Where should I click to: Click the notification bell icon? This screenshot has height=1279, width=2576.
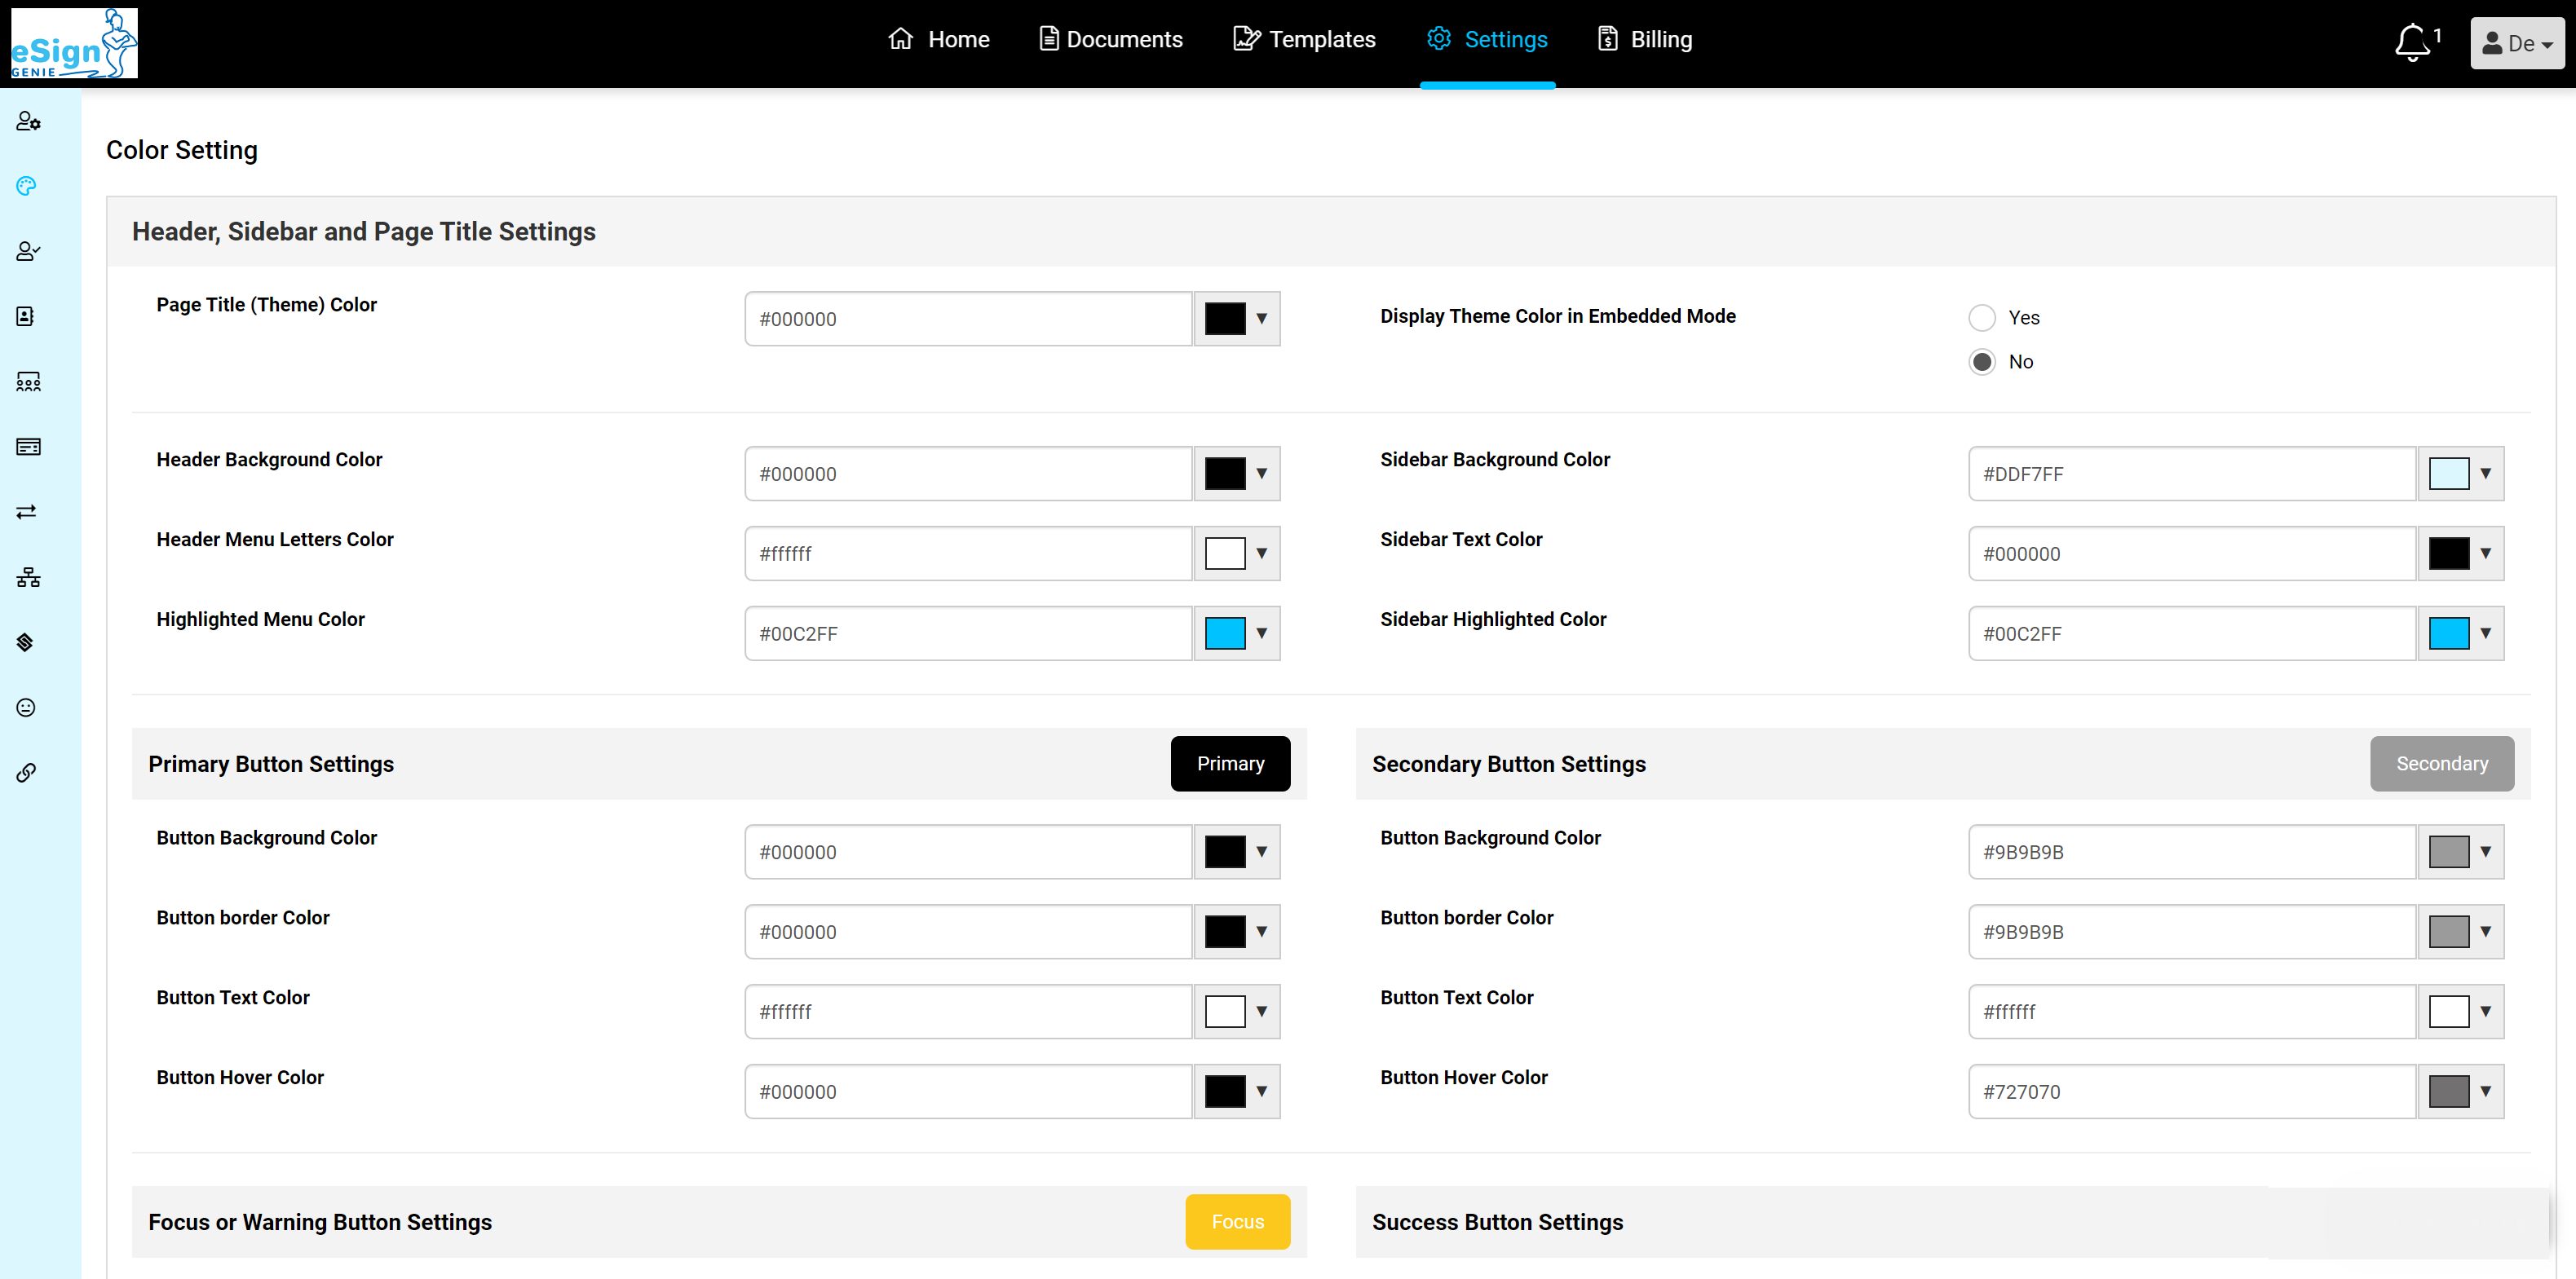(x=2412, y=42)
